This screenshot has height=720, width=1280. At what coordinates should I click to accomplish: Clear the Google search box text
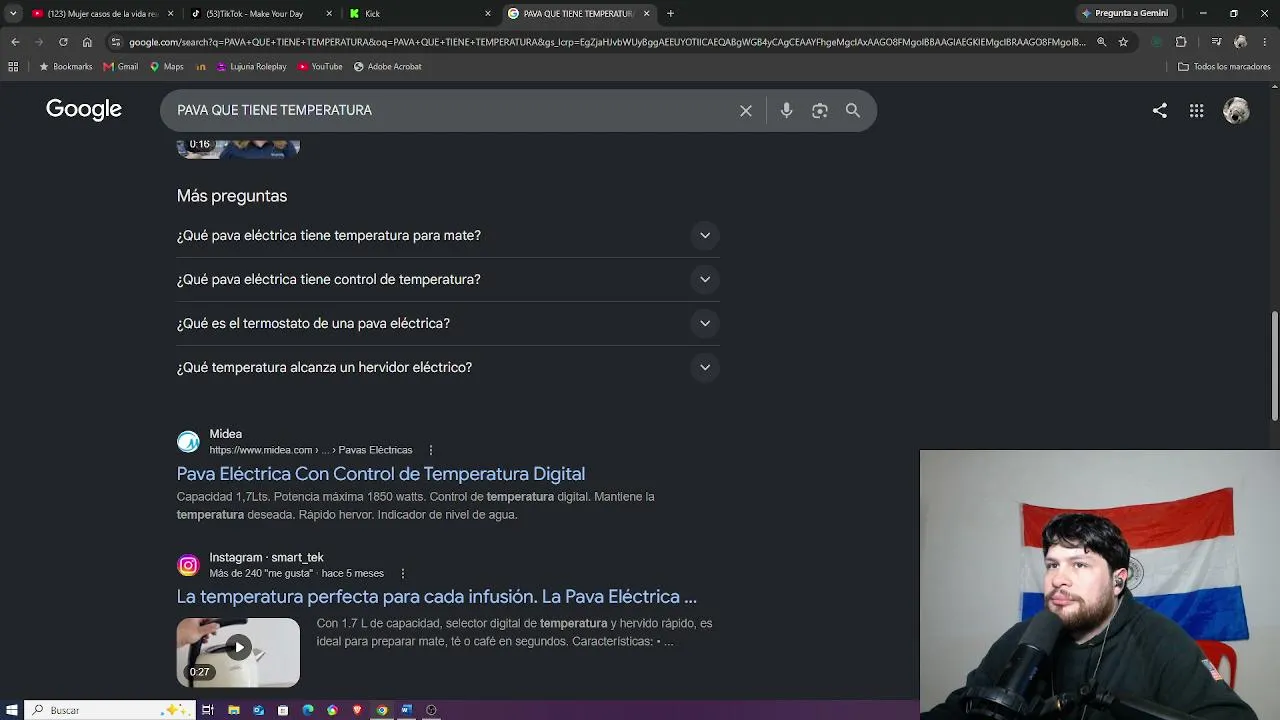pyautogui.click(x=746, y=111)
